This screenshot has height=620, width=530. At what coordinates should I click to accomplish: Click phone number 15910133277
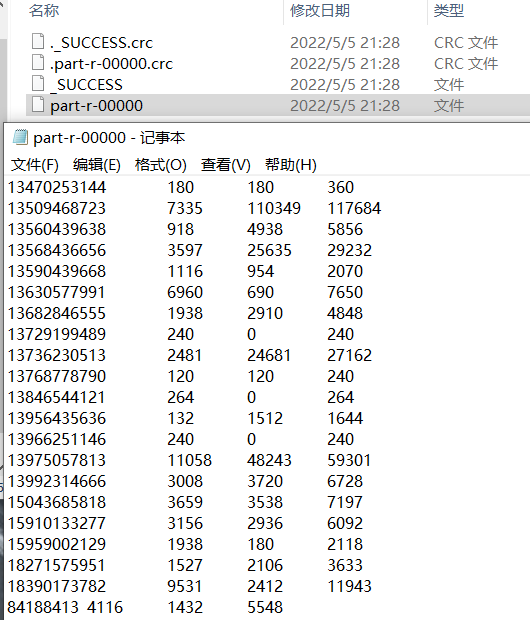click(57, 523)
